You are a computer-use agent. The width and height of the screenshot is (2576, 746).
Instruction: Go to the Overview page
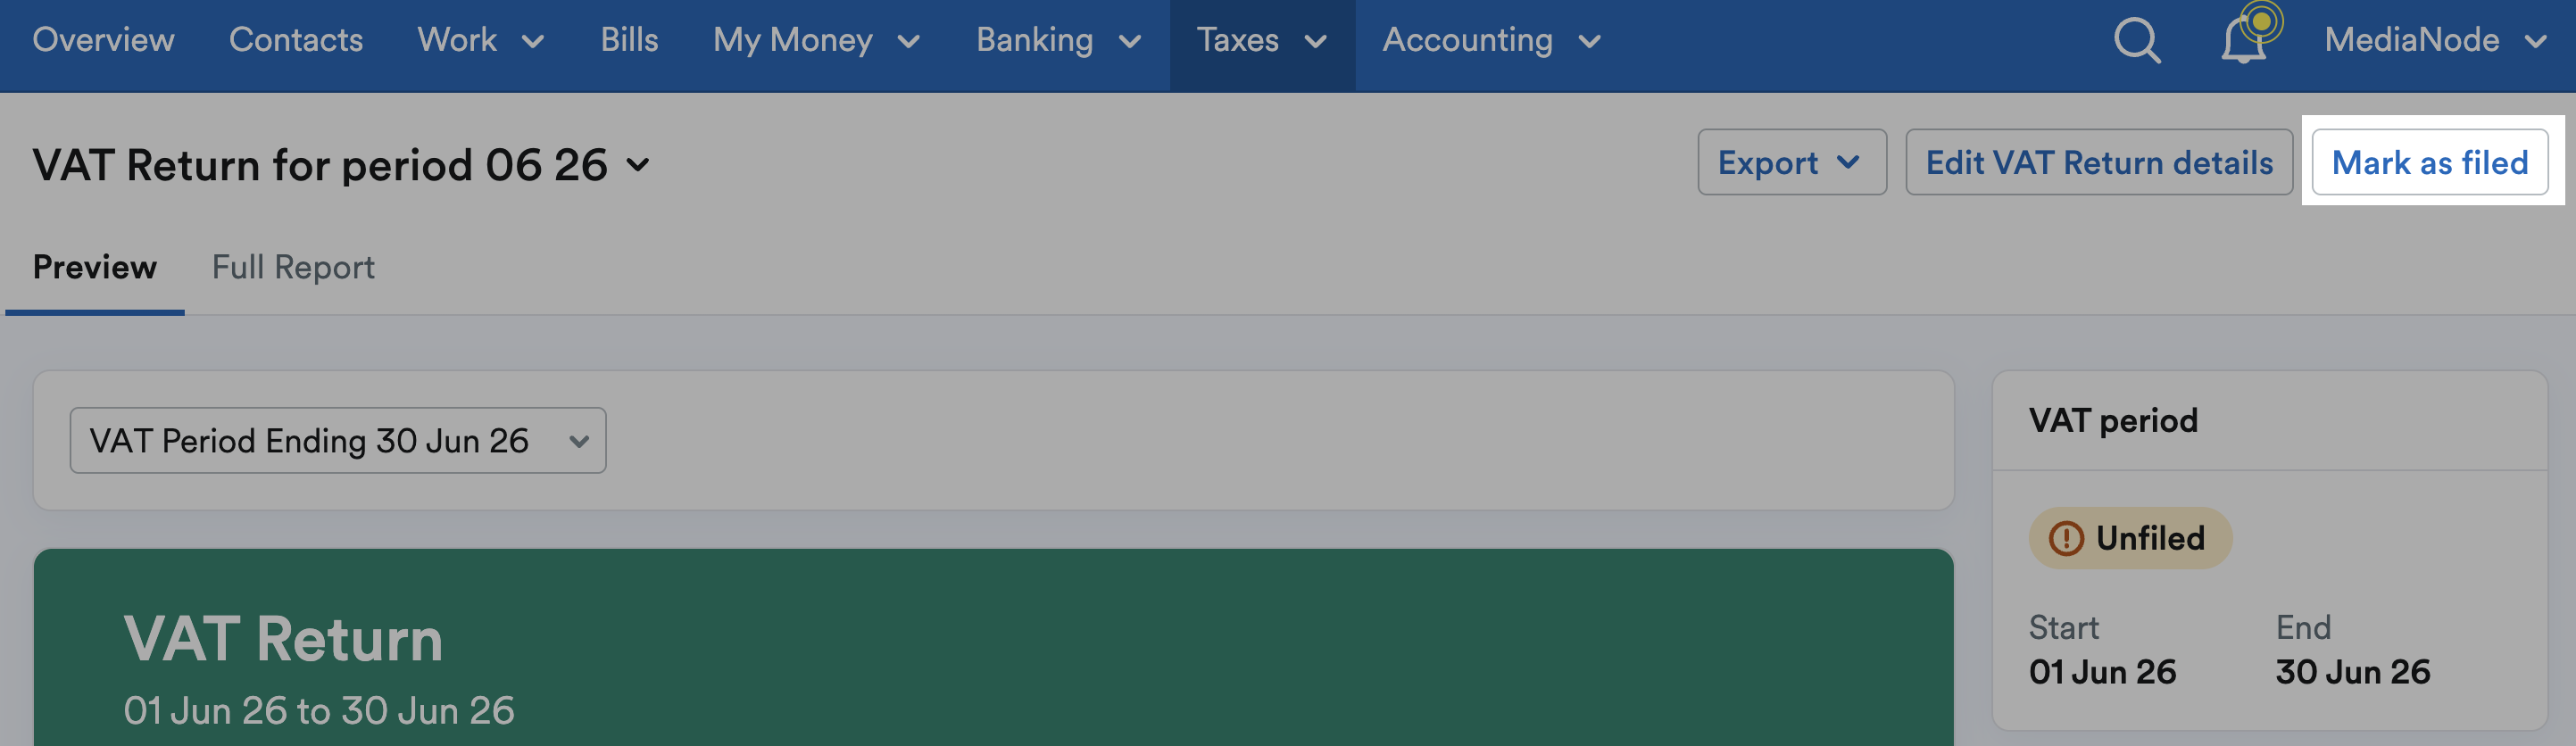point(103,40)
